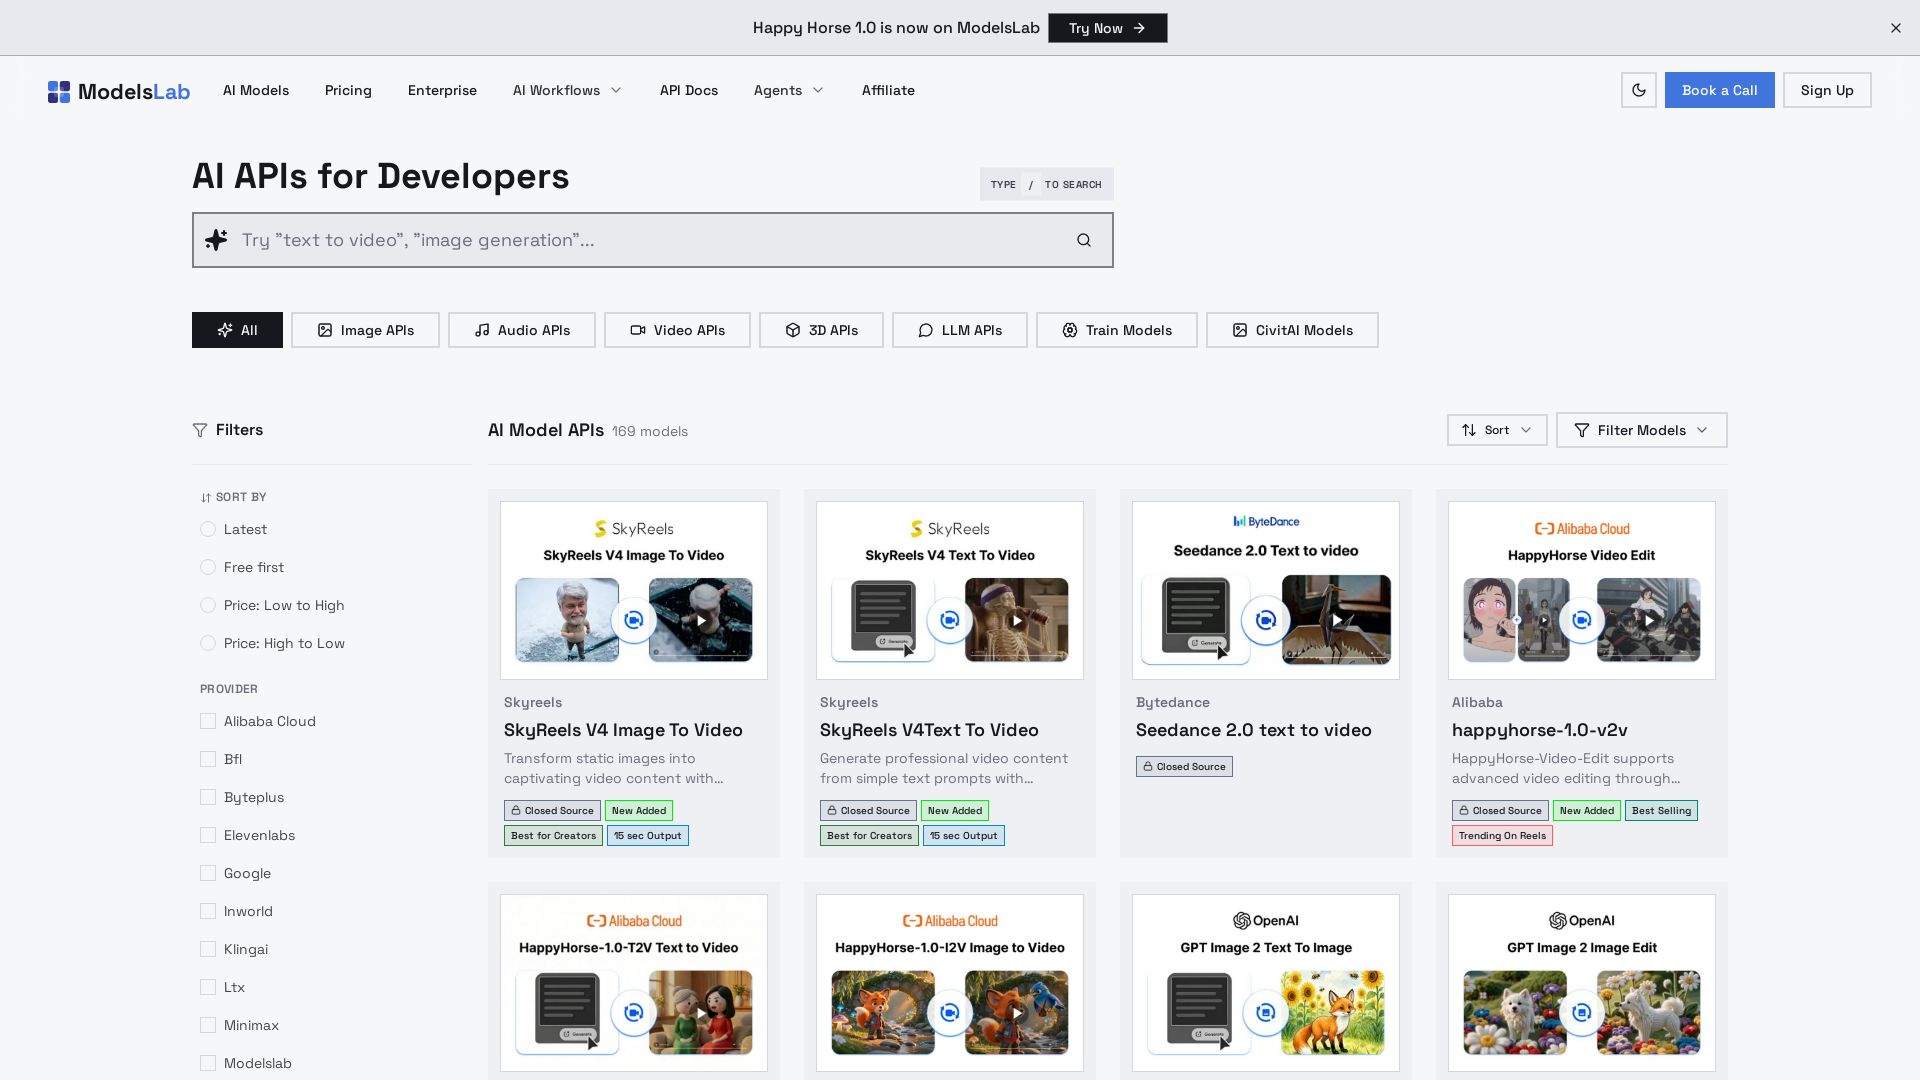Image resolution: width=1920 pixels, height=1080 pixels.
Task: Click the Book a Call button
Action: (1719, 90)
